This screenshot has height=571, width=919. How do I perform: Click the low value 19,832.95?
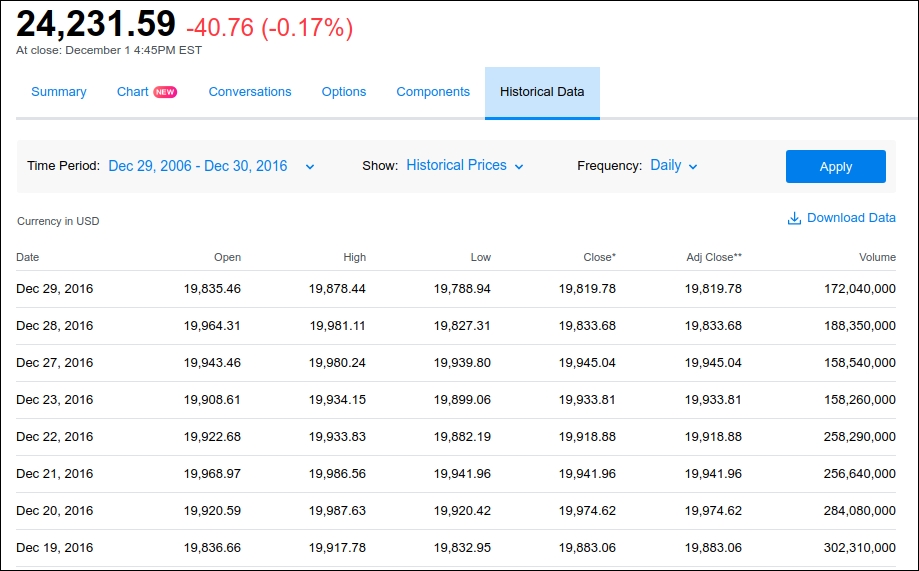(x=462, y=548)
